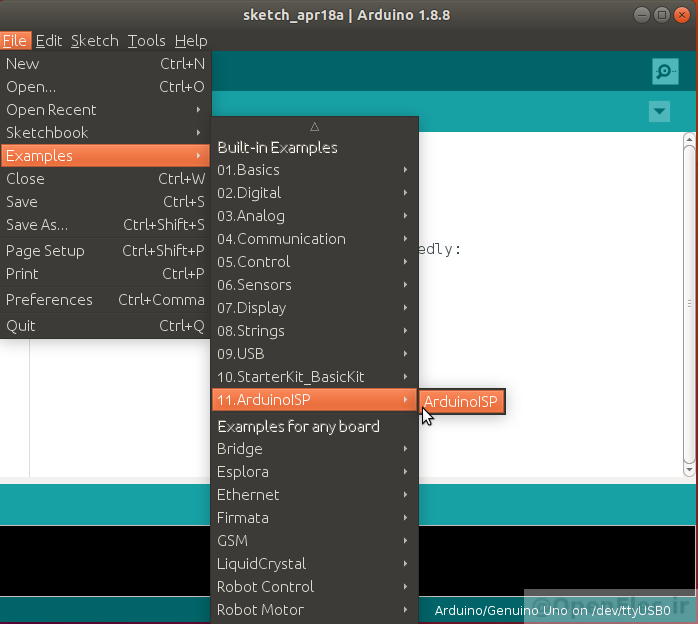Image resolution: width=698 pixels, height=624 pixels.
Task: Open the Help menu
Action: click(x=191, y=41)
